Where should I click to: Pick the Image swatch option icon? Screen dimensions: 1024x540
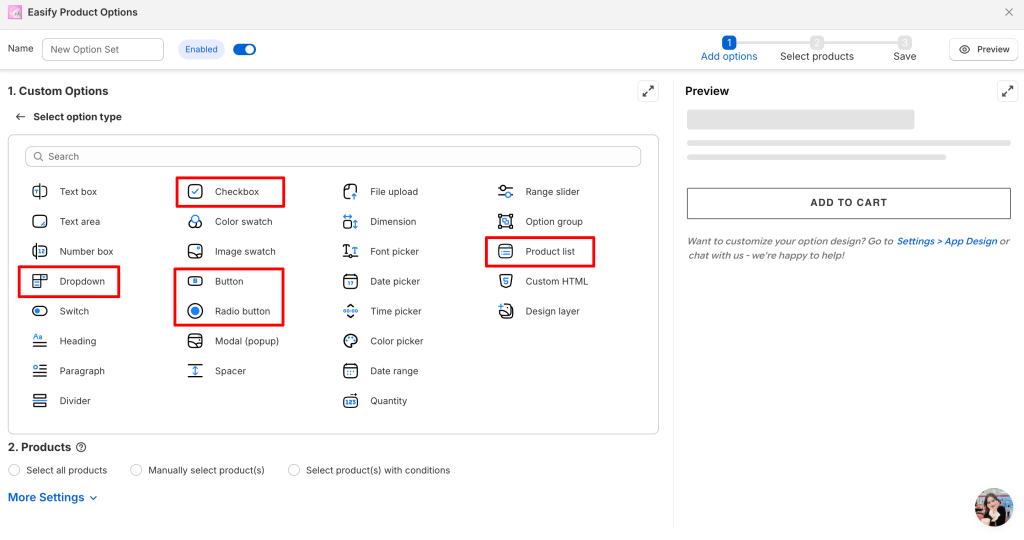(x=195, y=252)
